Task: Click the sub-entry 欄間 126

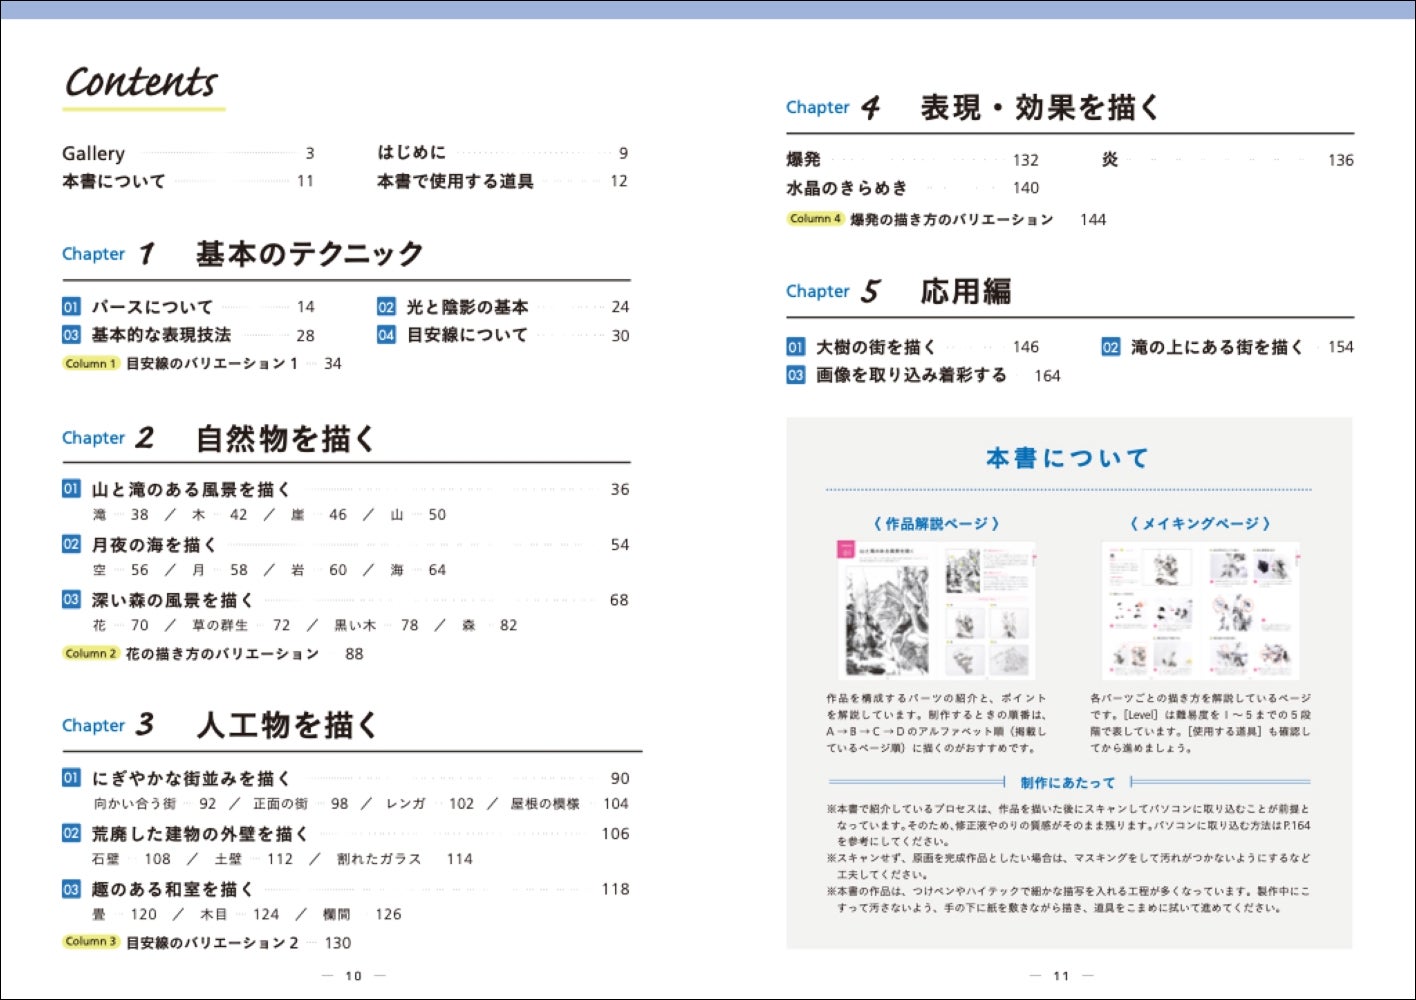Action: 362,914
